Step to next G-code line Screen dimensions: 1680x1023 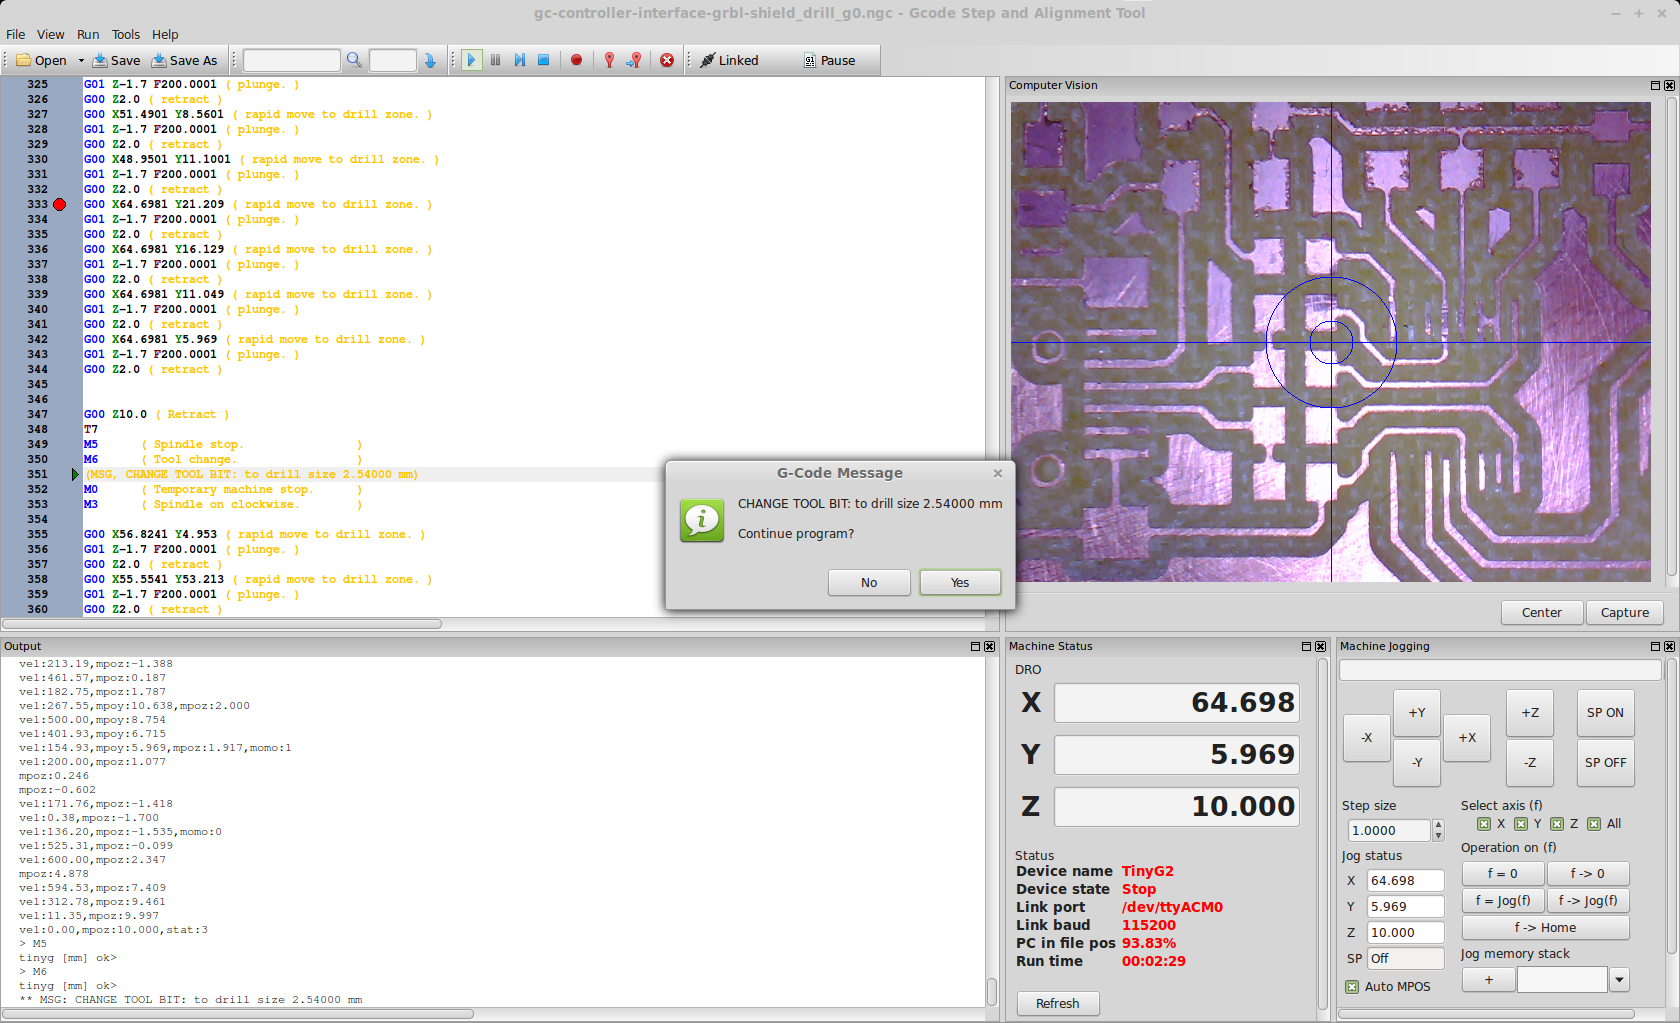[x=520, y=61]
